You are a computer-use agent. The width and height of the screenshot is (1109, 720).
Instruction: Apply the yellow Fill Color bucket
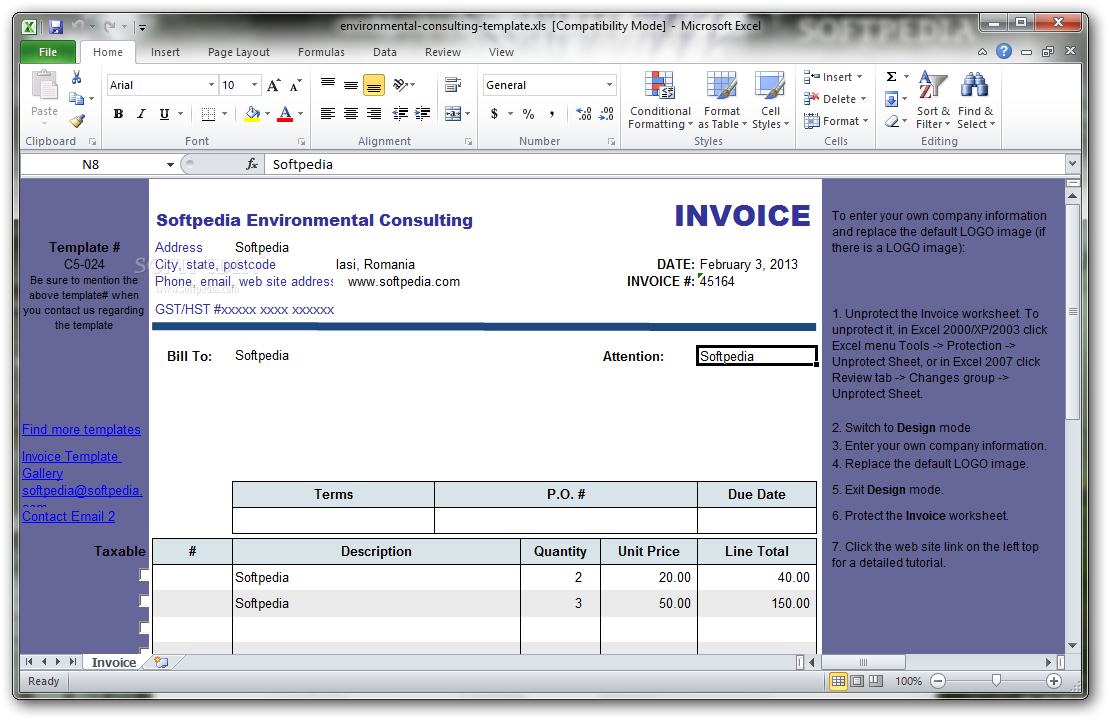pos(252,114)
